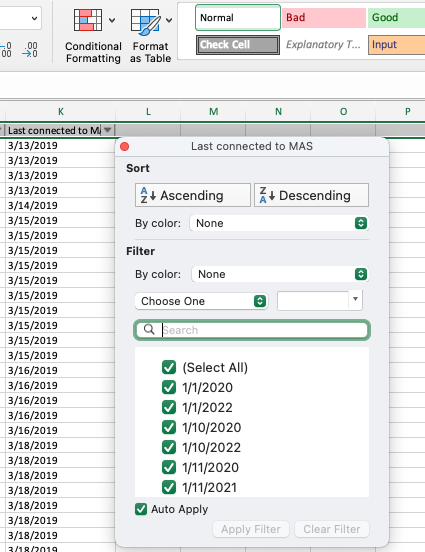Open the Filter By color dropdown
The image size is (425, 552).
[280, 274]
